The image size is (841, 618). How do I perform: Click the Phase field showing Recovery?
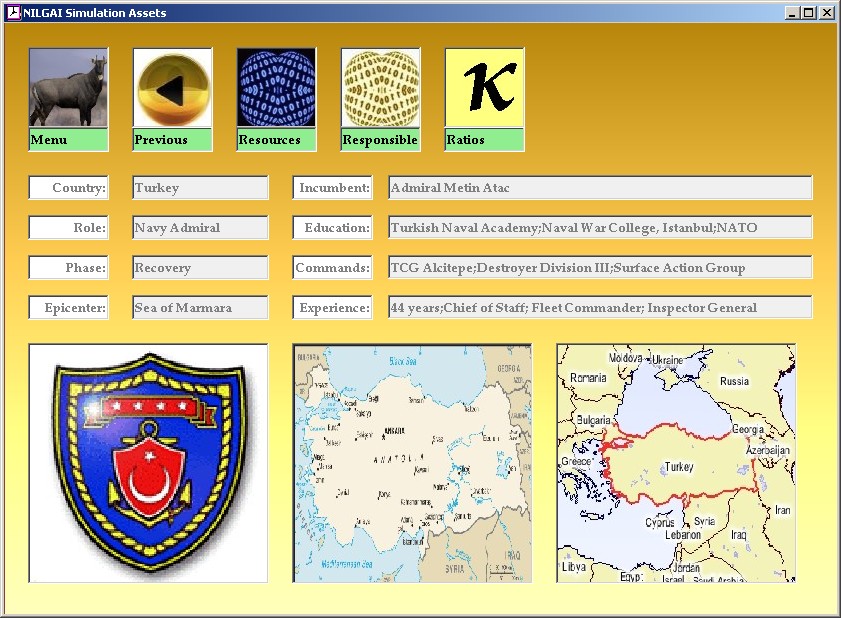tap(200, 268)
